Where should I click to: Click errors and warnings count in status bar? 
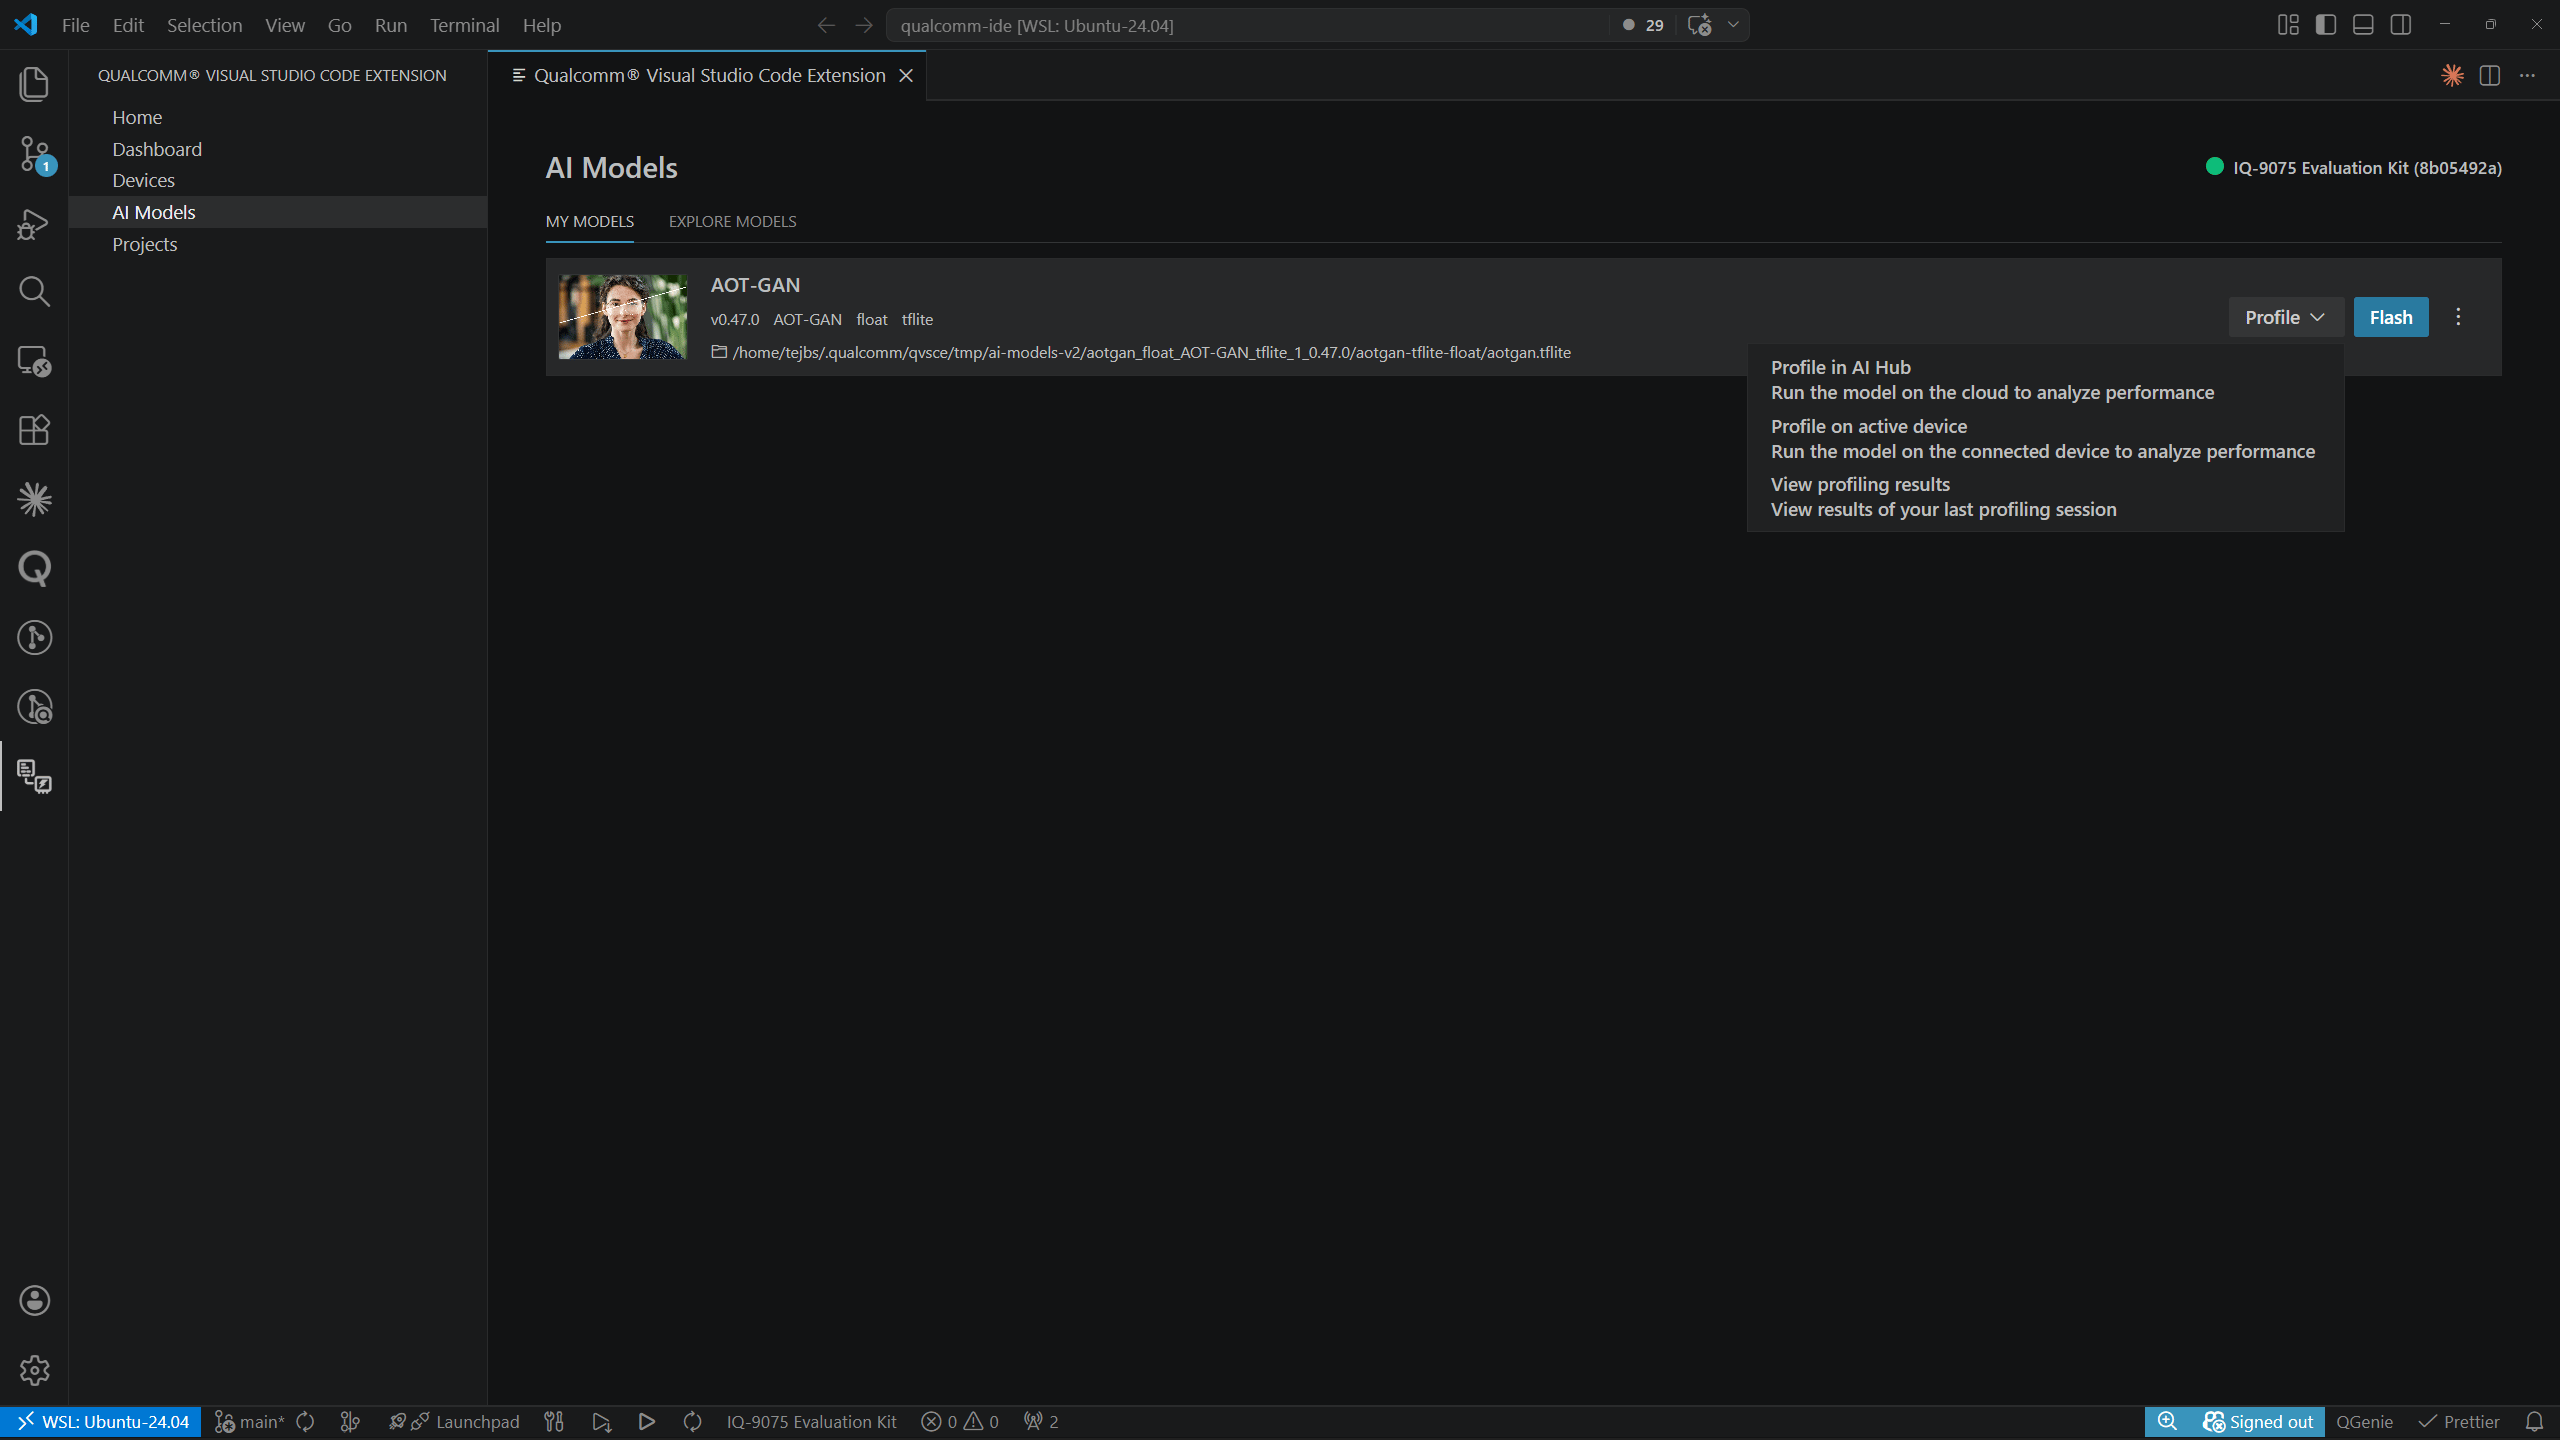click(x=960, y=1422)
